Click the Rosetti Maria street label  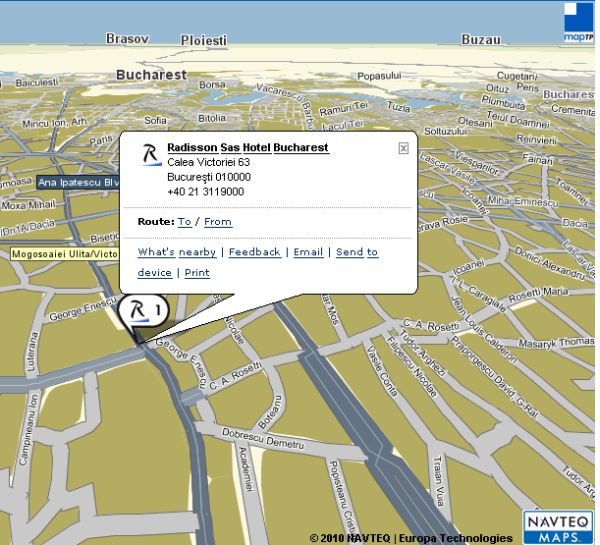click(538, 294)
